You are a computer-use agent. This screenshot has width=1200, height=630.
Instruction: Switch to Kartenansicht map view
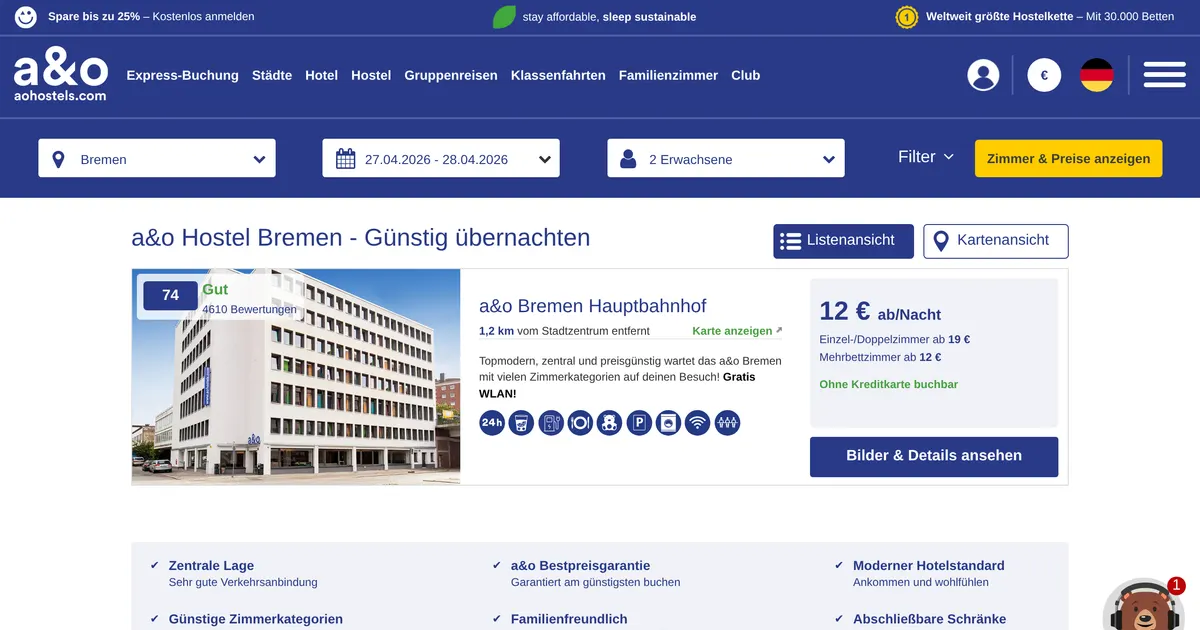point(996,241)
